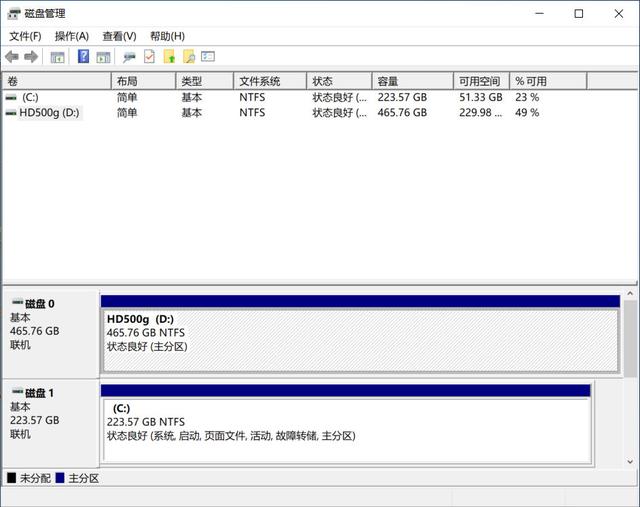This screenshot has height=507, width=640.
Task: Click the drive icon beside (C:) row
Action: coord(11,98)
